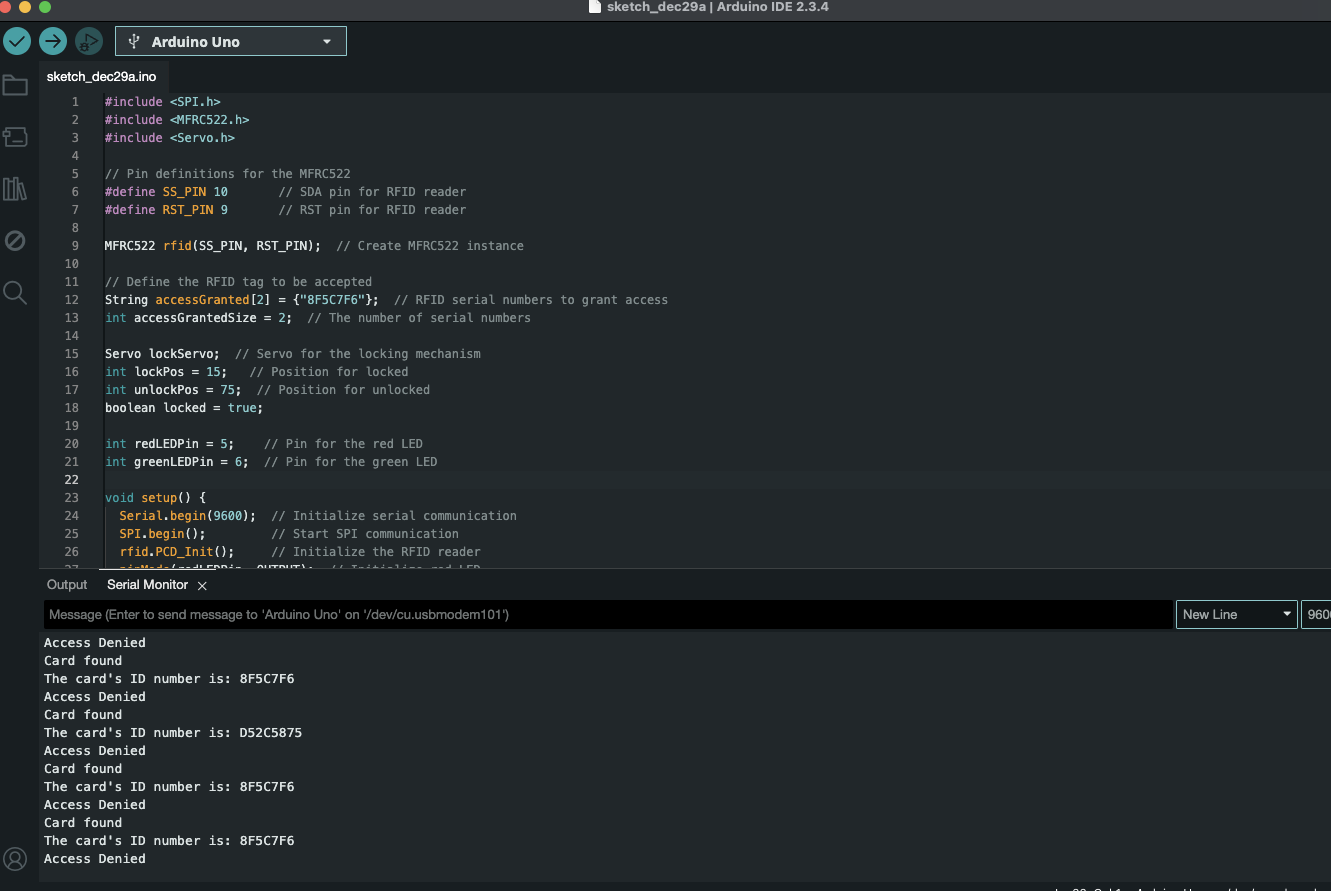
Task: Click the Upload arrow button
Action: (x=53, y=41)
